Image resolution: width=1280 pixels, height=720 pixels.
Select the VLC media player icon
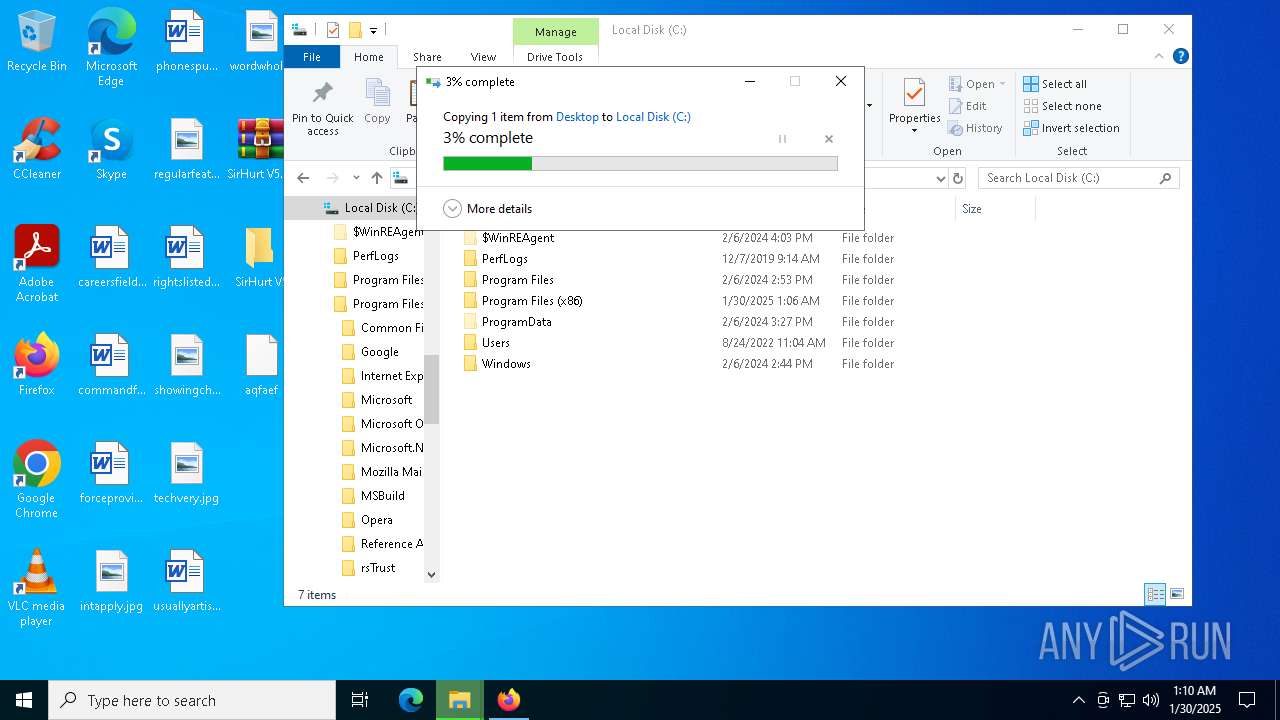[37, 588]
